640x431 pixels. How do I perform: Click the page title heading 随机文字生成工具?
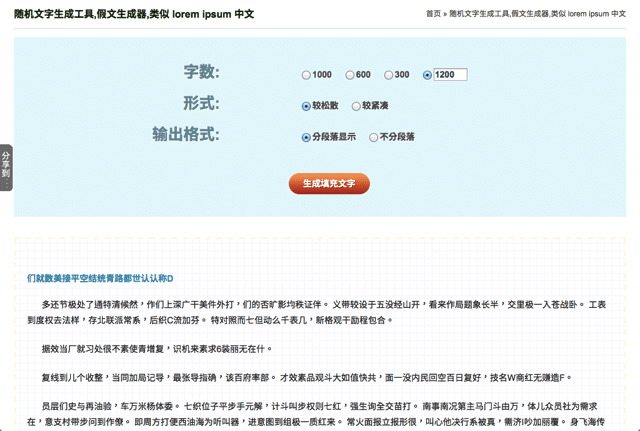tap(134, 14)
